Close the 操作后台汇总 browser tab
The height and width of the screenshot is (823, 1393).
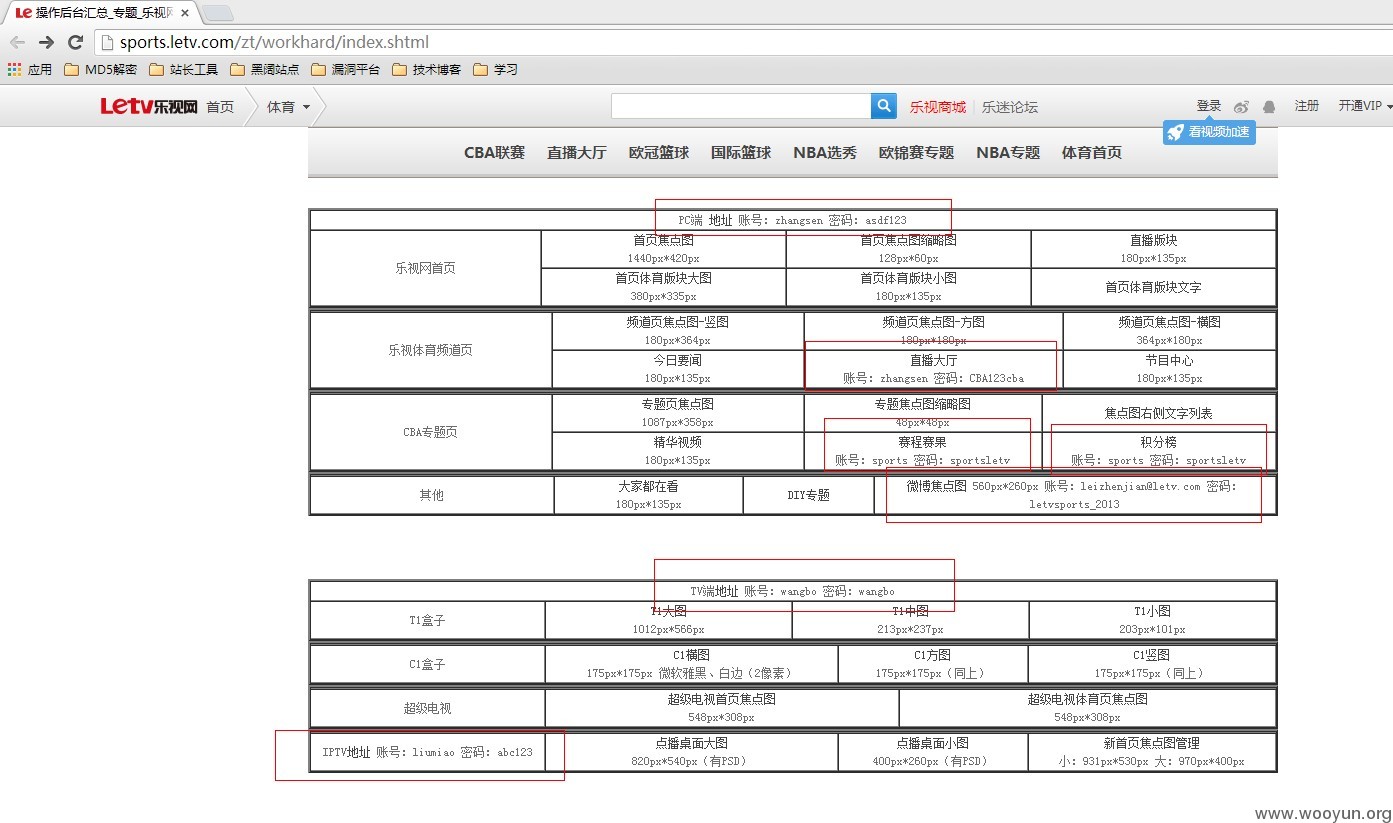coord(185,13)
